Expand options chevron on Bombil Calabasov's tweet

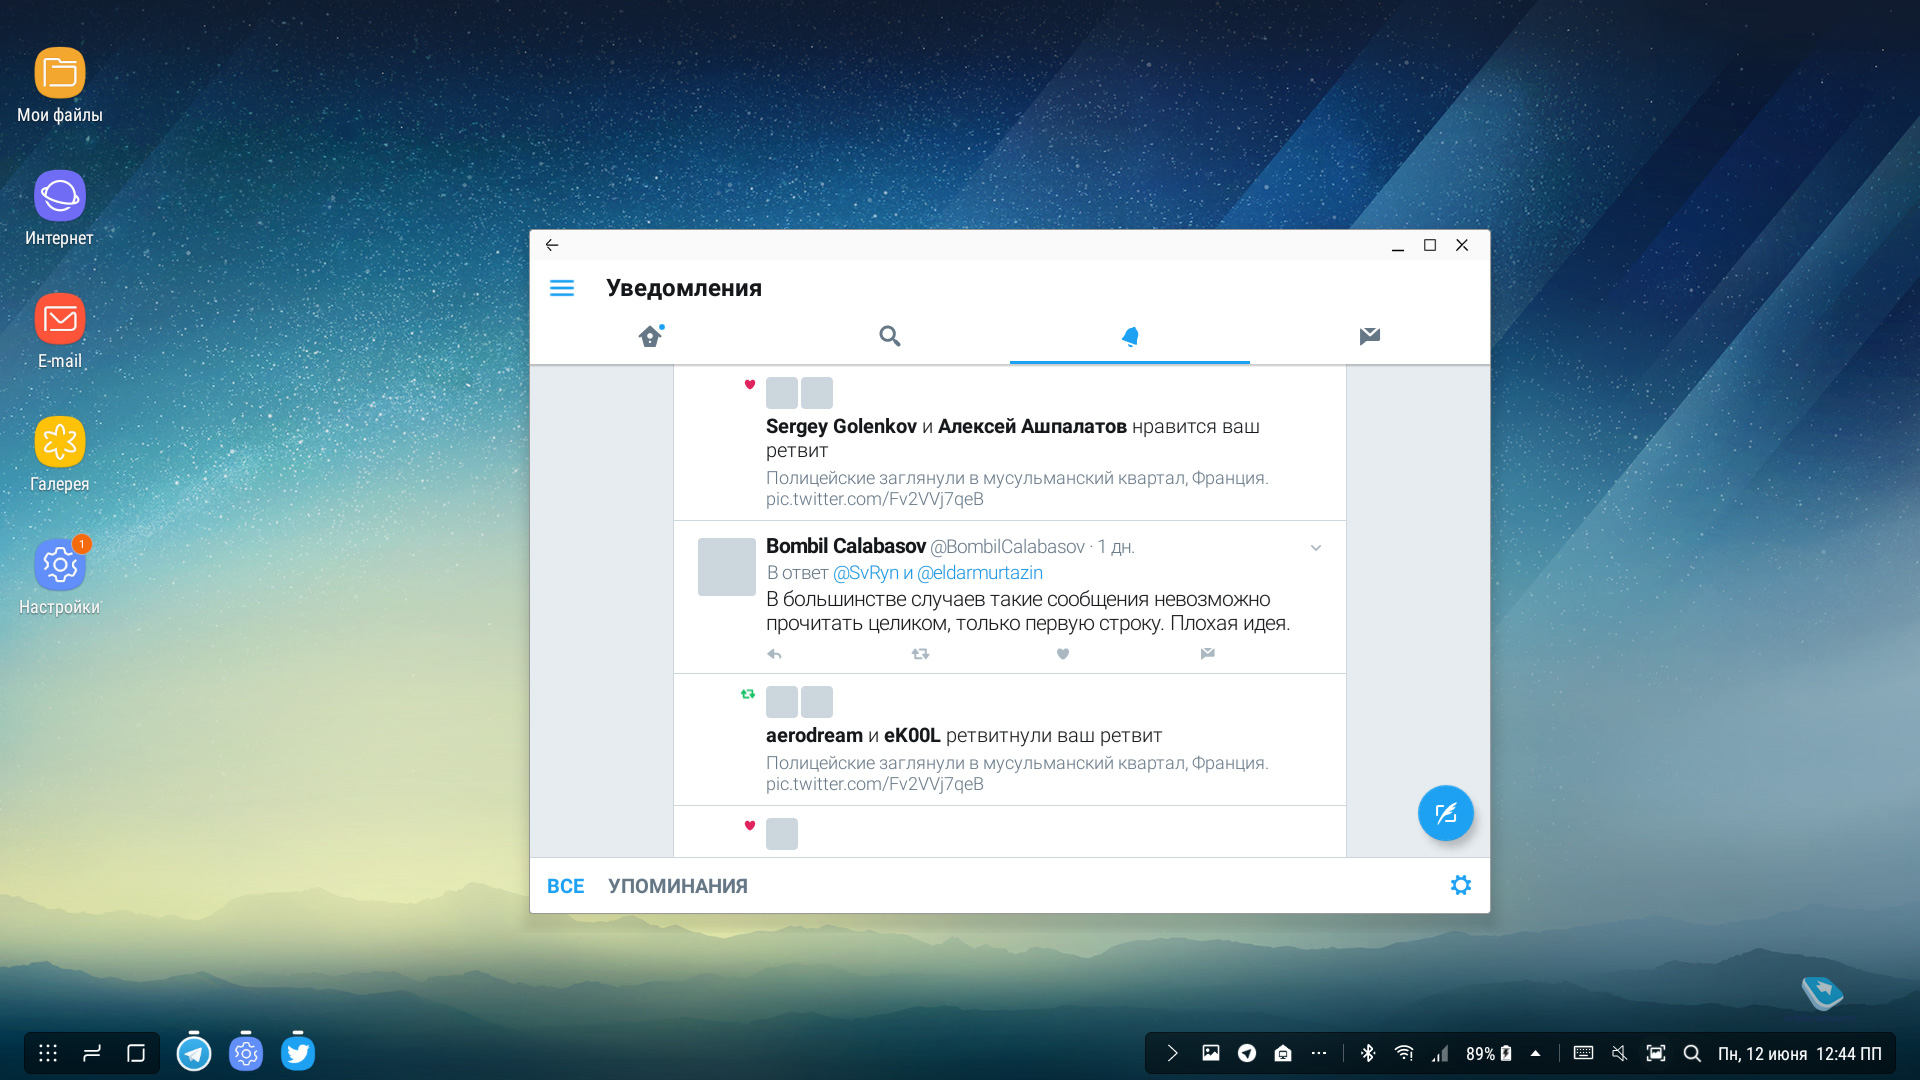click(x=1316, y=548)
